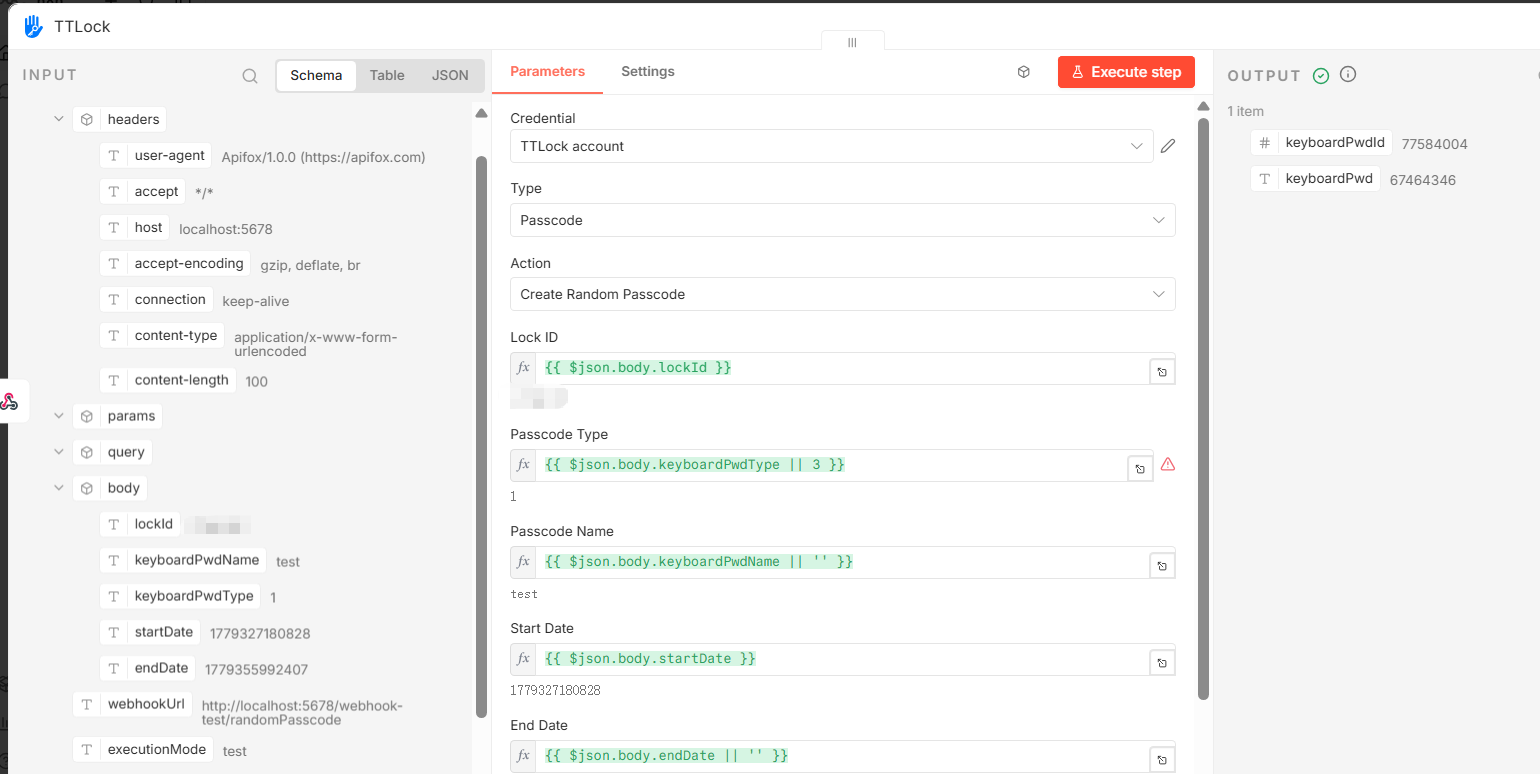Select the executionMode field pill

(x=143, y=750)
